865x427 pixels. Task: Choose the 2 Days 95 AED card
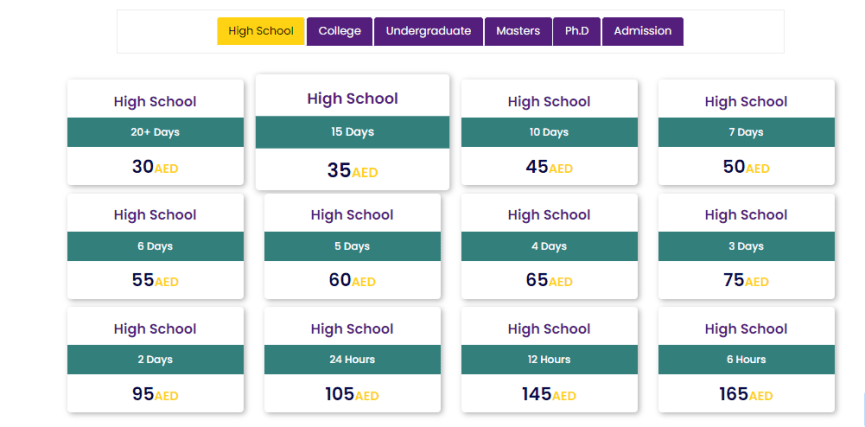pos(155,360)
